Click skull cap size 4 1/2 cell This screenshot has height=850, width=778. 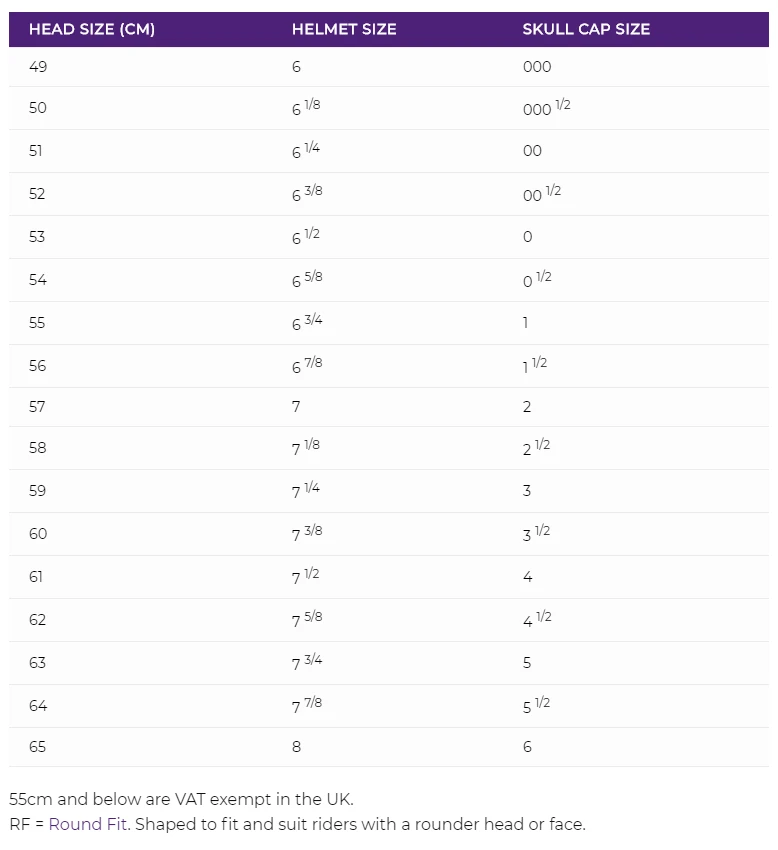537,620
